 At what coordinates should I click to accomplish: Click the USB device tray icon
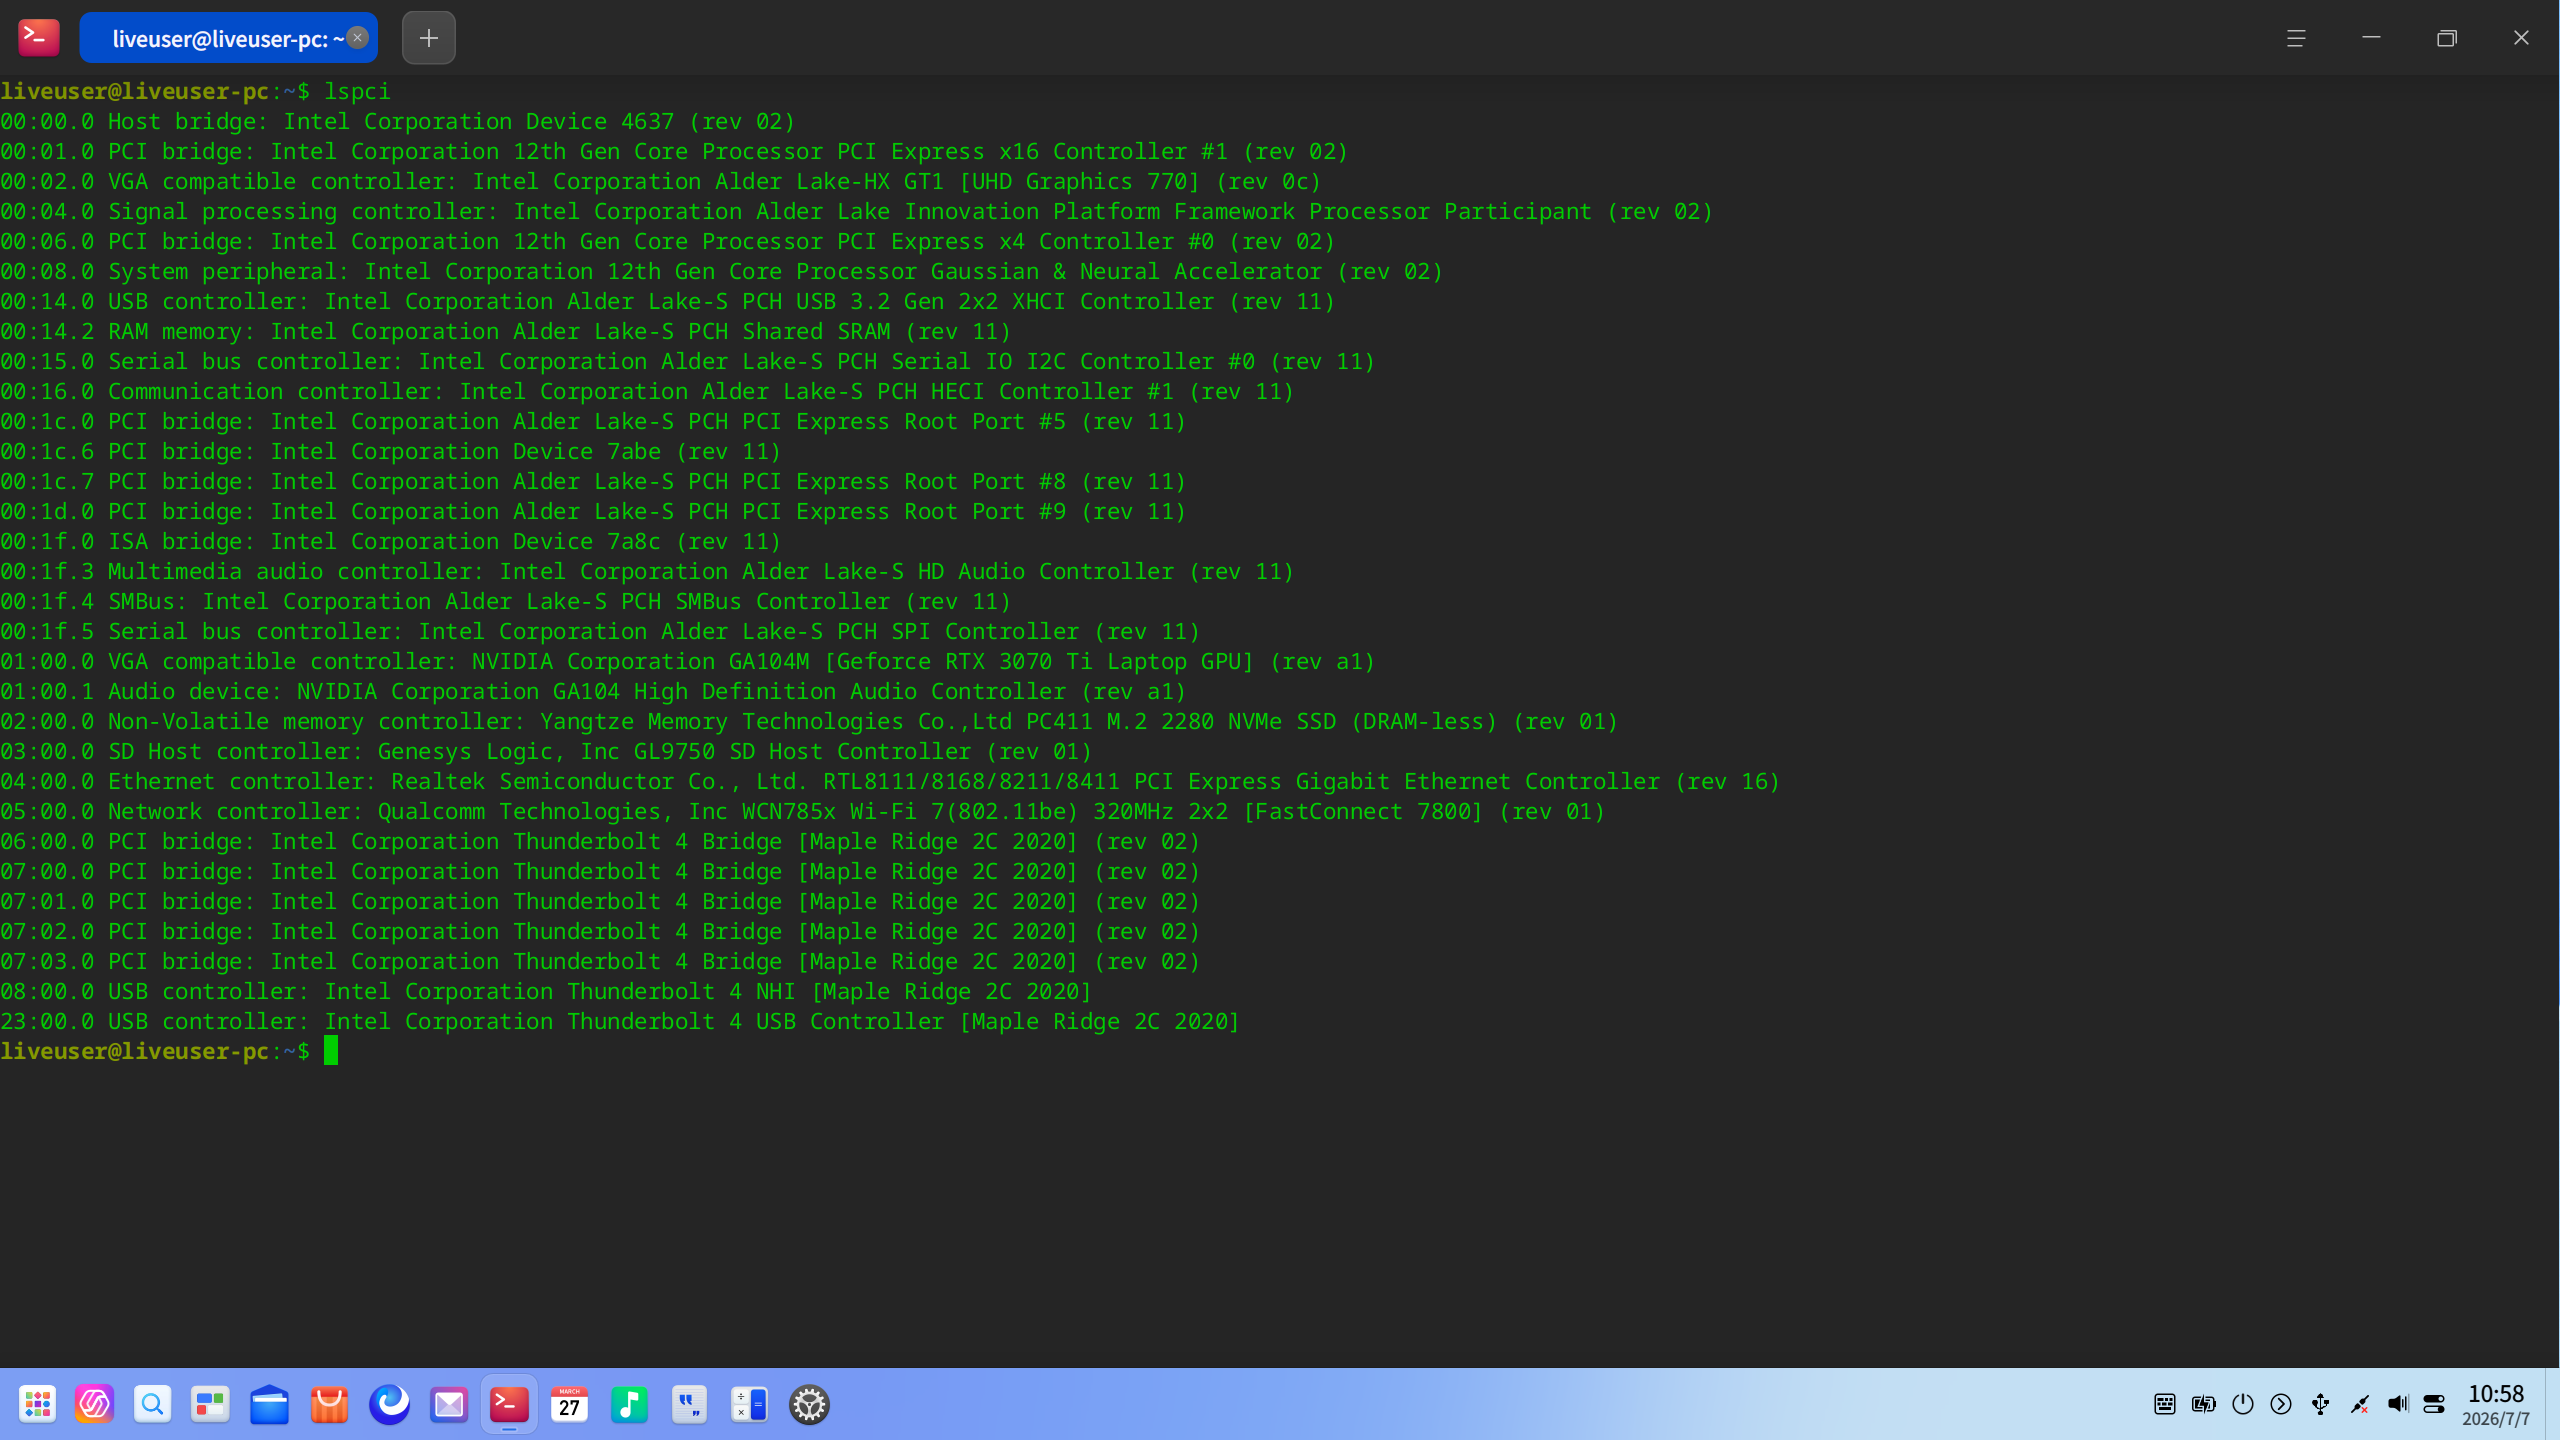click(x=2320, y=1405)
